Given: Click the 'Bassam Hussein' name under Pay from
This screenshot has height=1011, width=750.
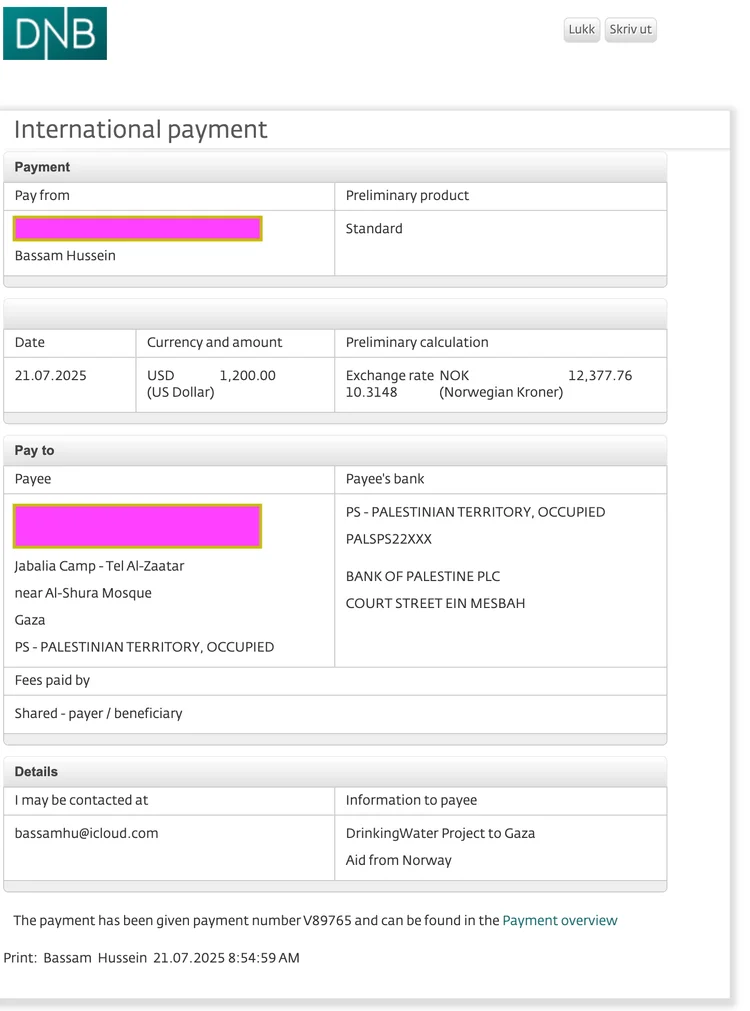Looking at the screenshot, I should (x=65, y=255).
